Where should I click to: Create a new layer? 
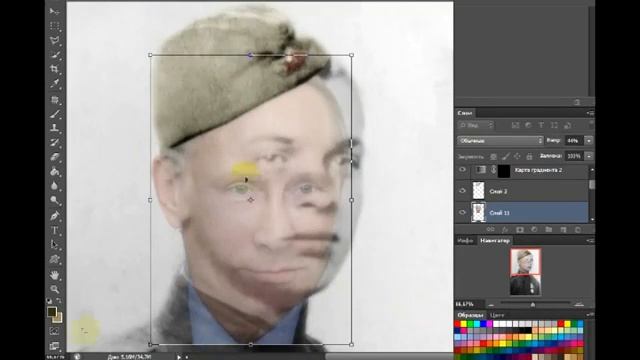click(x=563, y=230)
